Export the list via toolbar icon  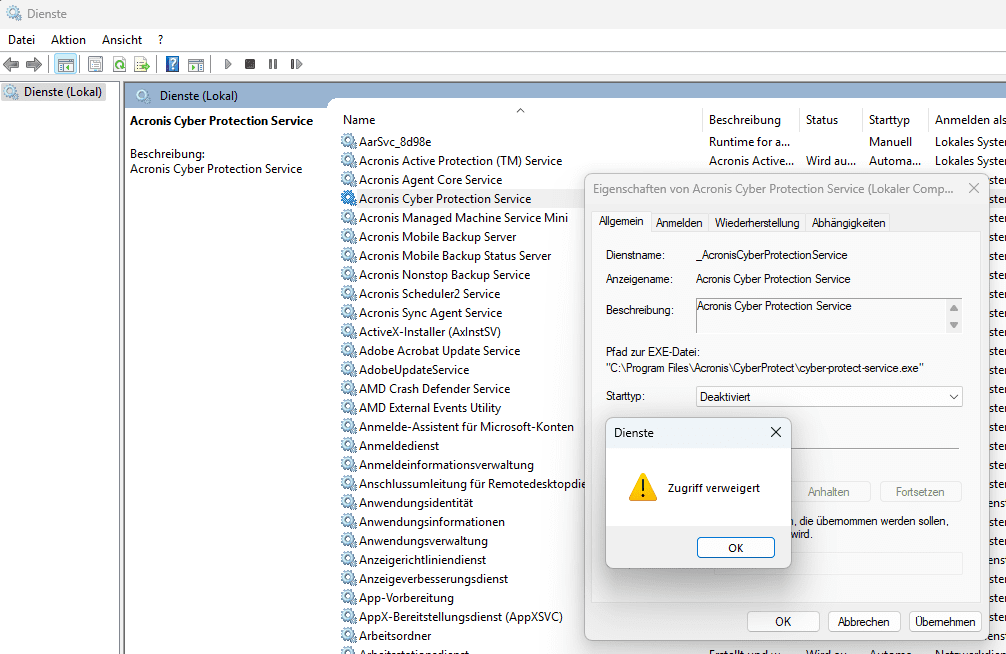click(142, 64)
